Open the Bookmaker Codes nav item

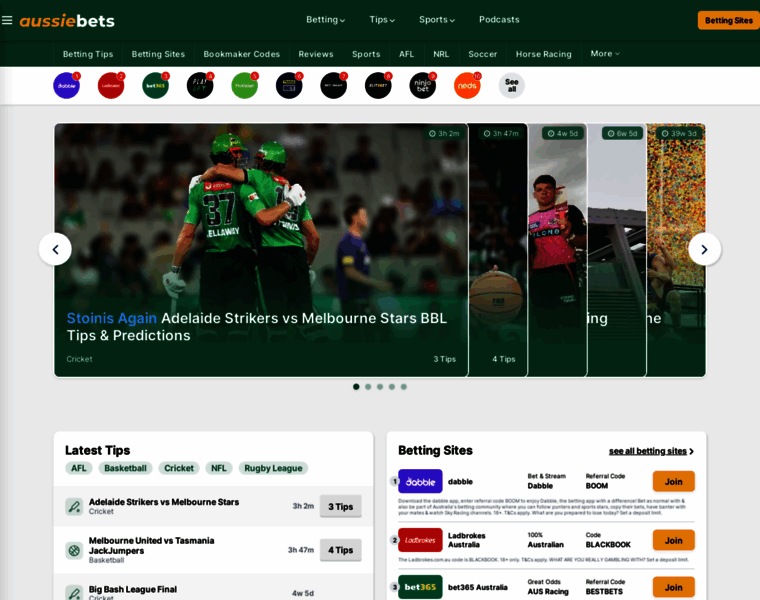pos(241,54)
